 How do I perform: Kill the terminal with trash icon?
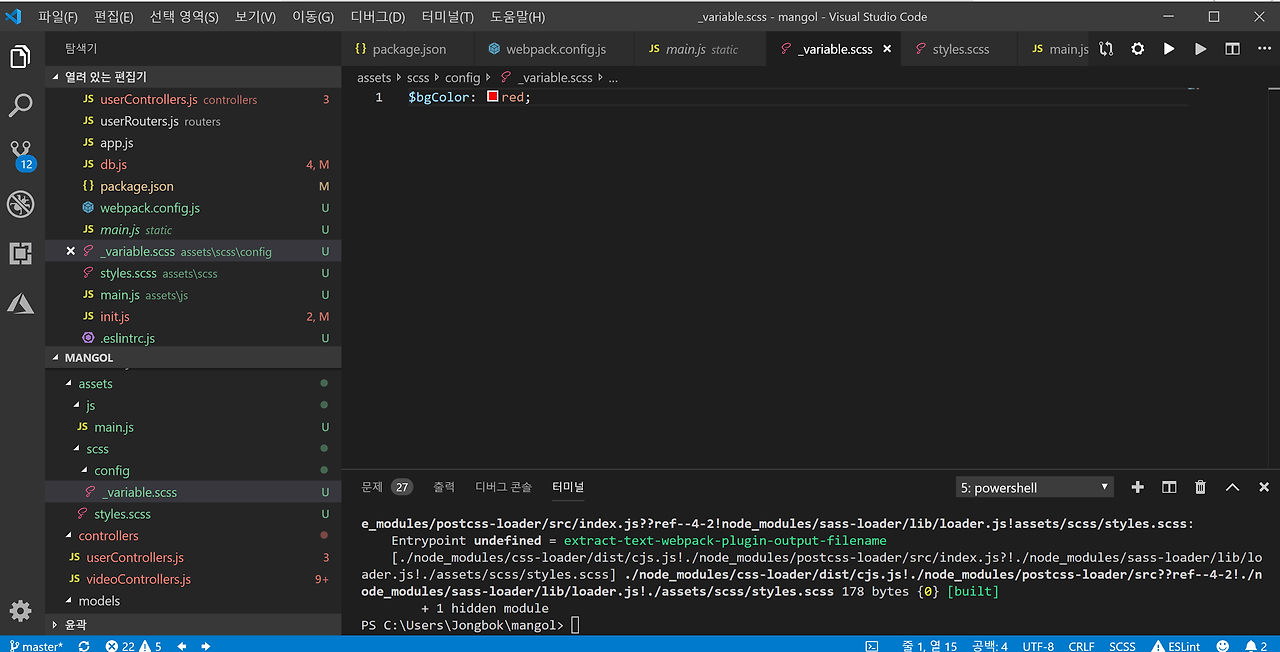pos(1200,487)
